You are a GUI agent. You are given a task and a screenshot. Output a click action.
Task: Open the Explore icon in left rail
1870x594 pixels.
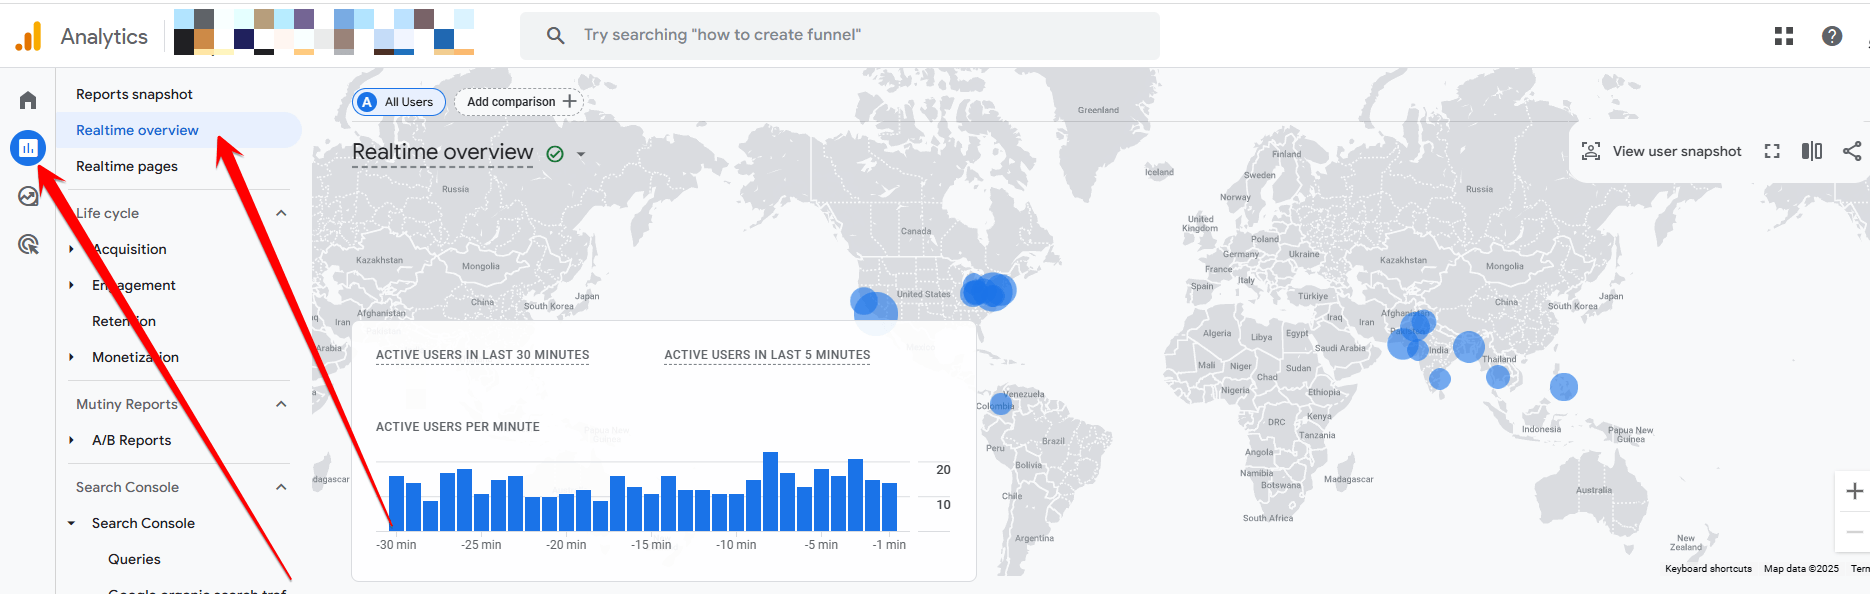pyautogui.click(x=28, y=196)
